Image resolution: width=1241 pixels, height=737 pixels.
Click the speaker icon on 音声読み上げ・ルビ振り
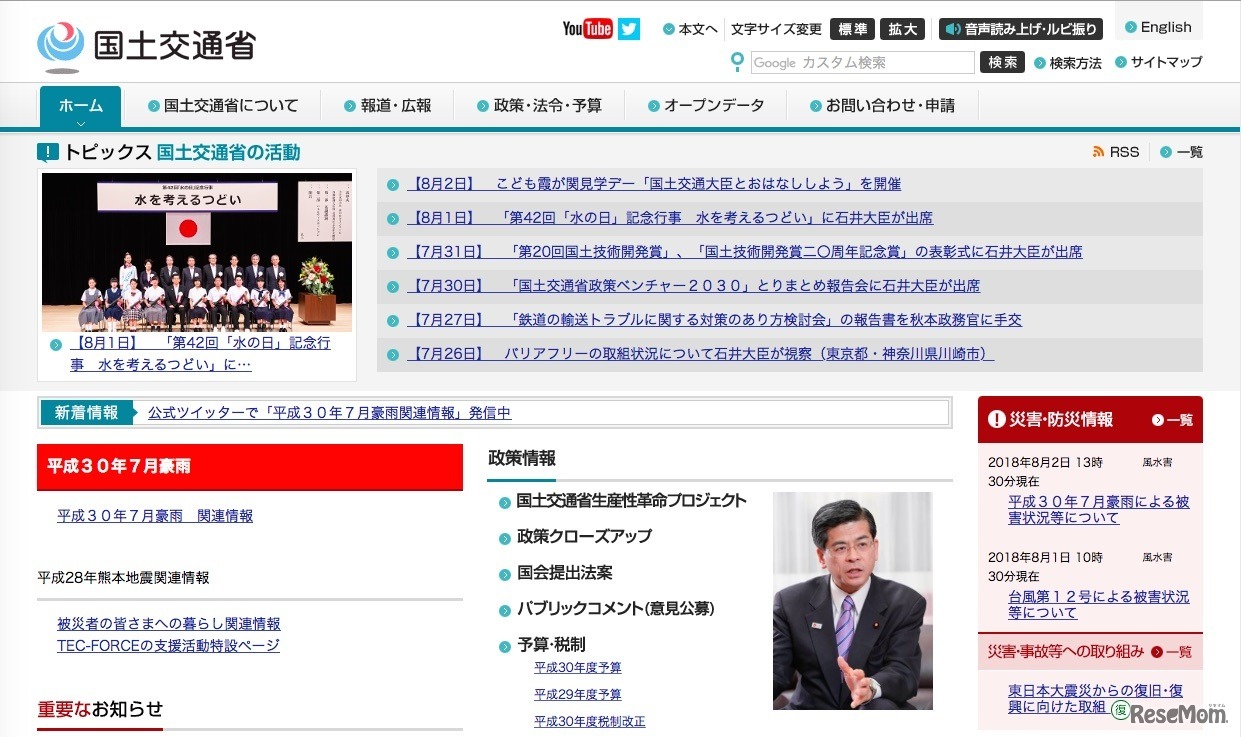coord(950,28)
